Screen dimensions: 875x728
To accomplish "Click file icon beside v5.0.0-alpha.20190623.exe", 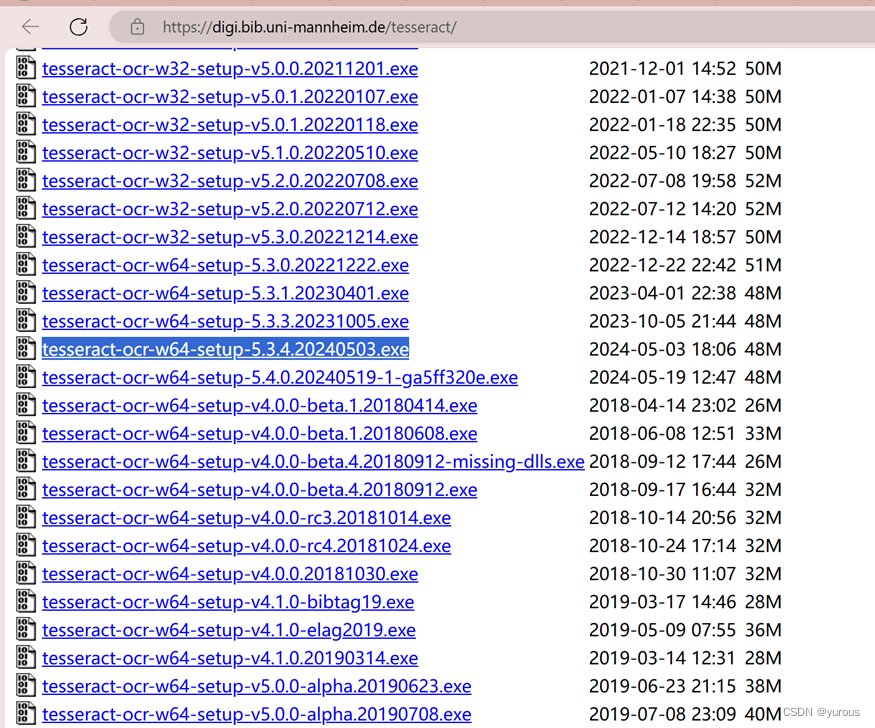I will (26, 686).
